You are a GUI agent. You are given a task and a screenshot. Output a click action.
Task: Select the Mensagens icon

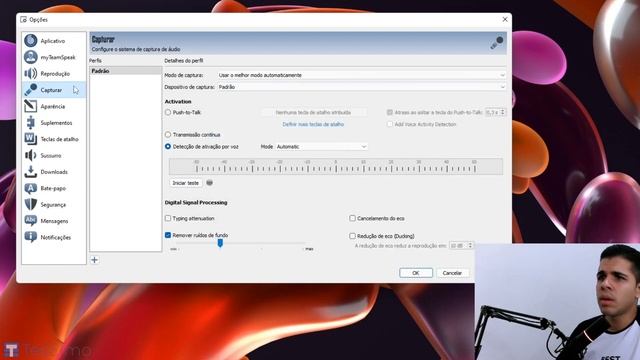coord(31,221)
